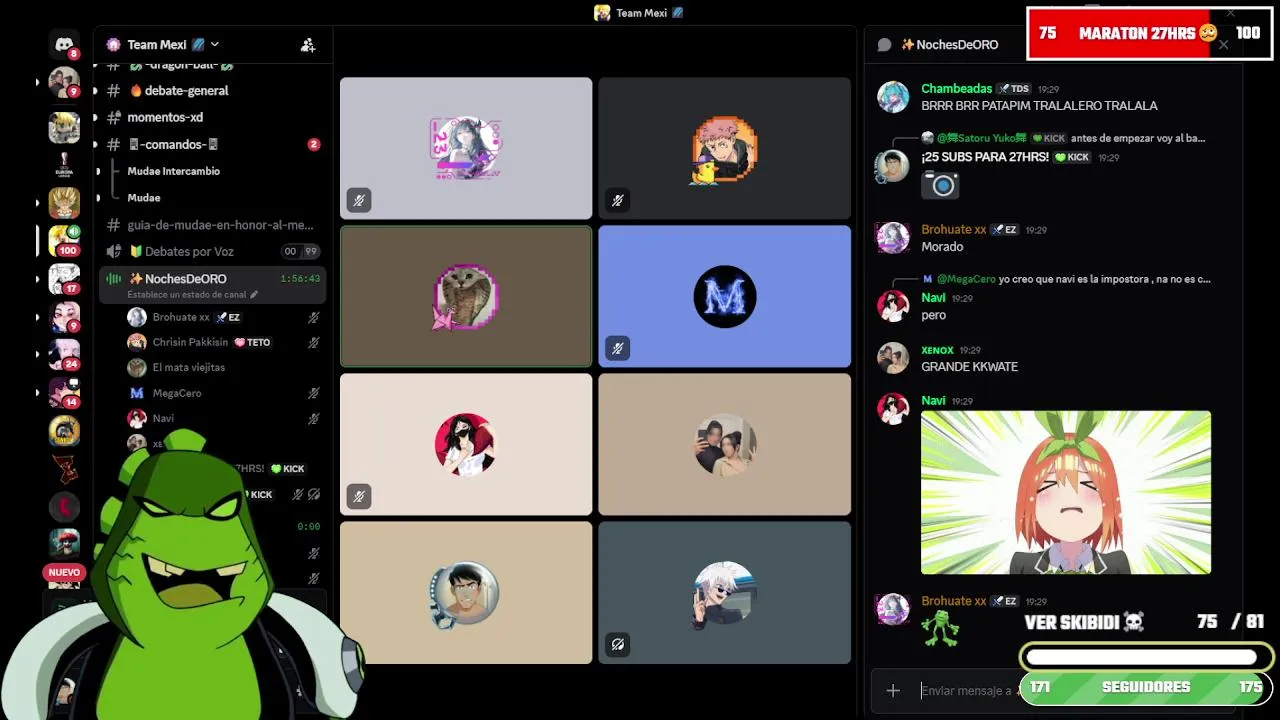The height and width of the screenshot is (720, 1280).
Task: Click muted mic icon beside Brohuate xx
Action: [314, 317]
